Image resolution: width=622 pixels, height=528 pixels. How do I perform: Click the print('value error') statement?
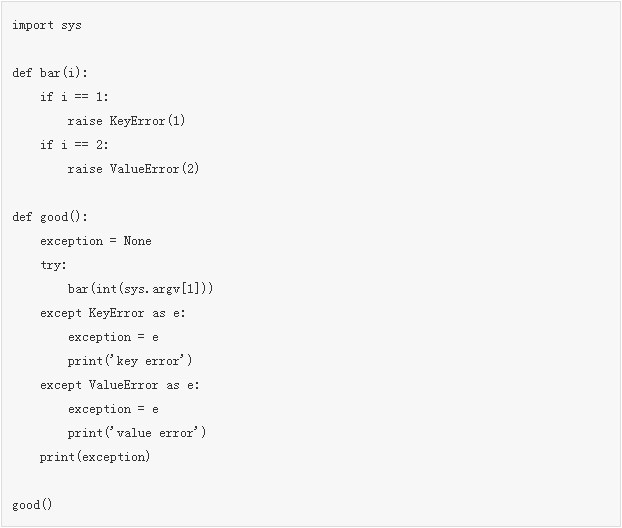[x=137, y=433]
